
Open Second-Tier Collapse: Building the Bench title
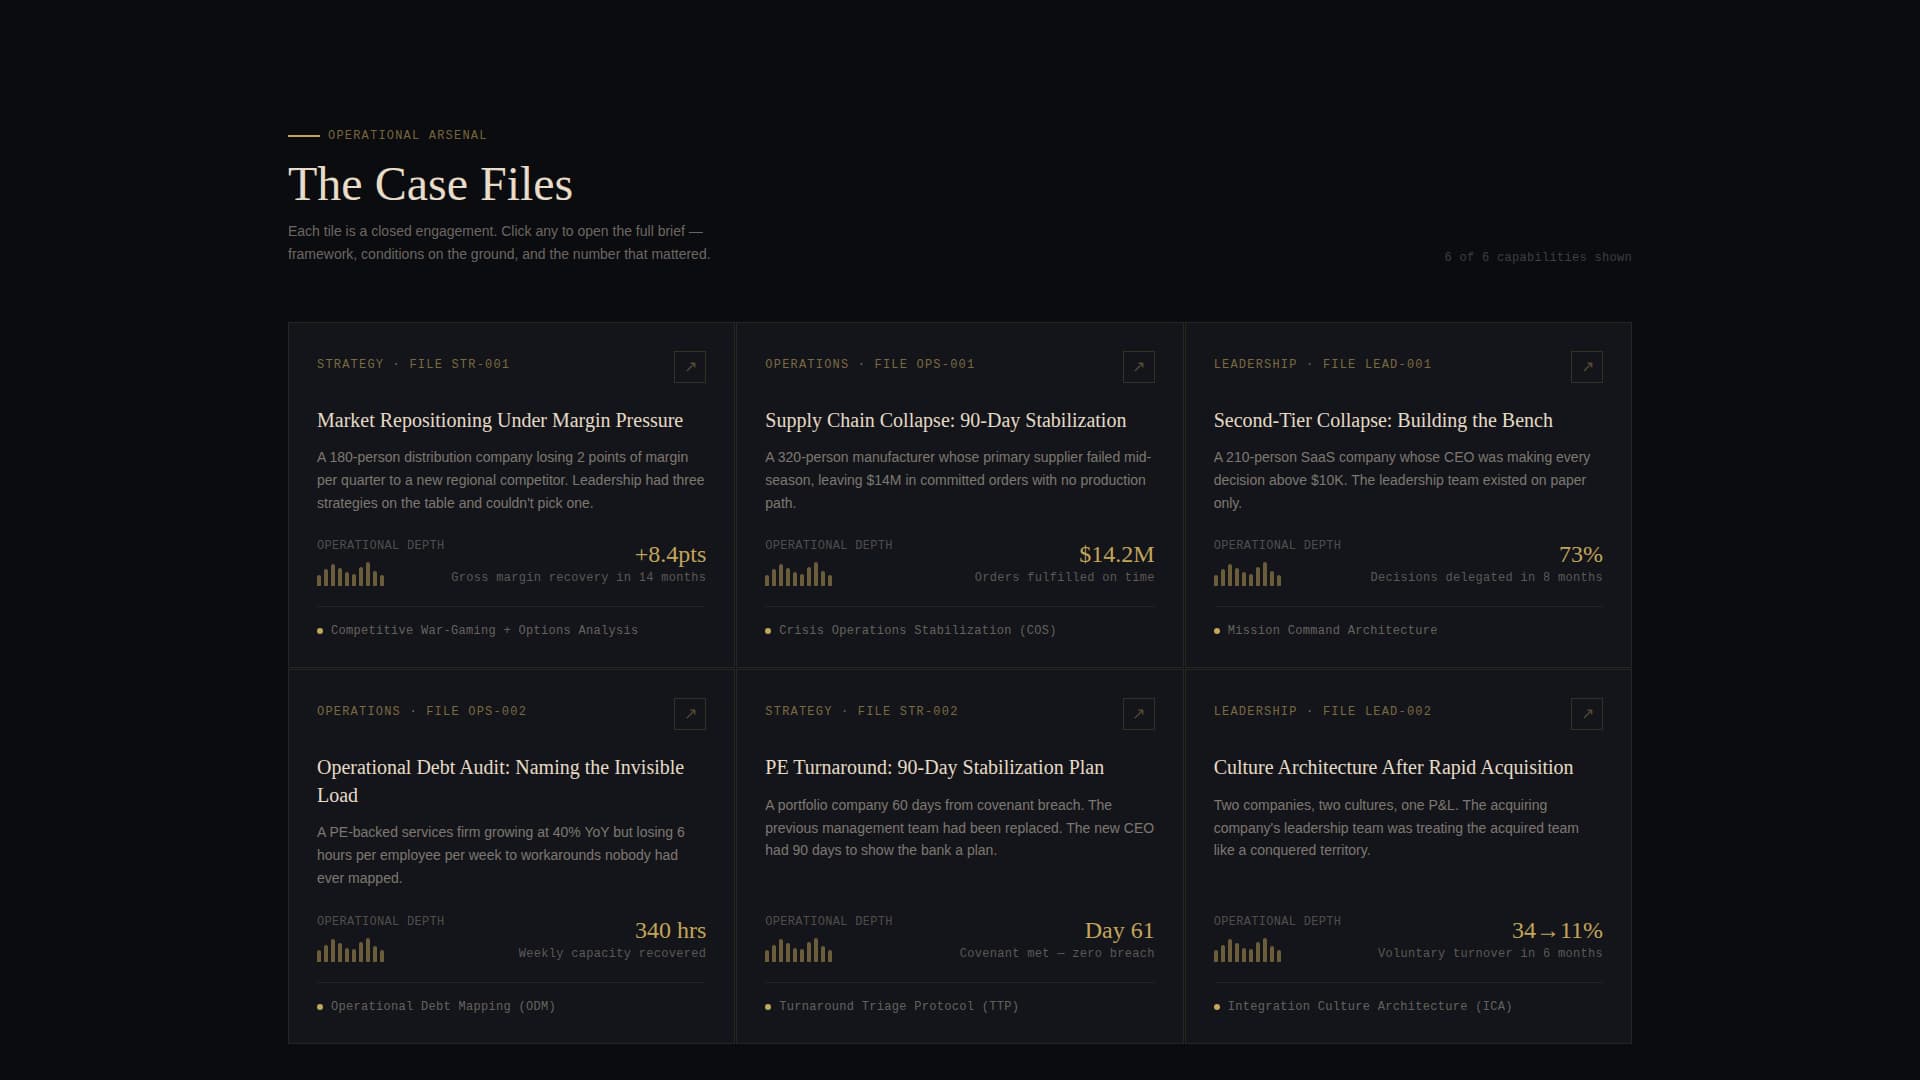[1383, 421]
